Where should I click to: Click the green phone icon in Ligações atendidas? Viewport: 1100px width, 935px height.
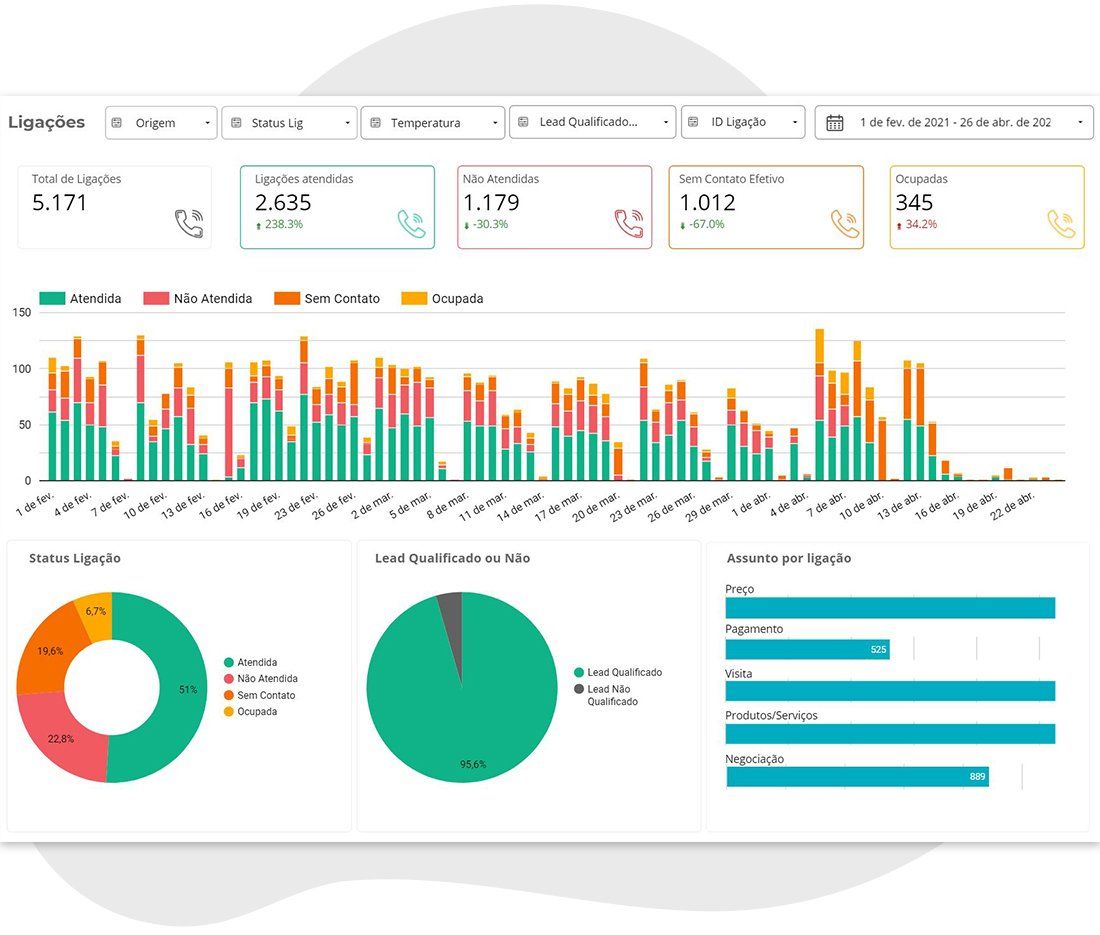pyautogui.click(x=412, y=224)
